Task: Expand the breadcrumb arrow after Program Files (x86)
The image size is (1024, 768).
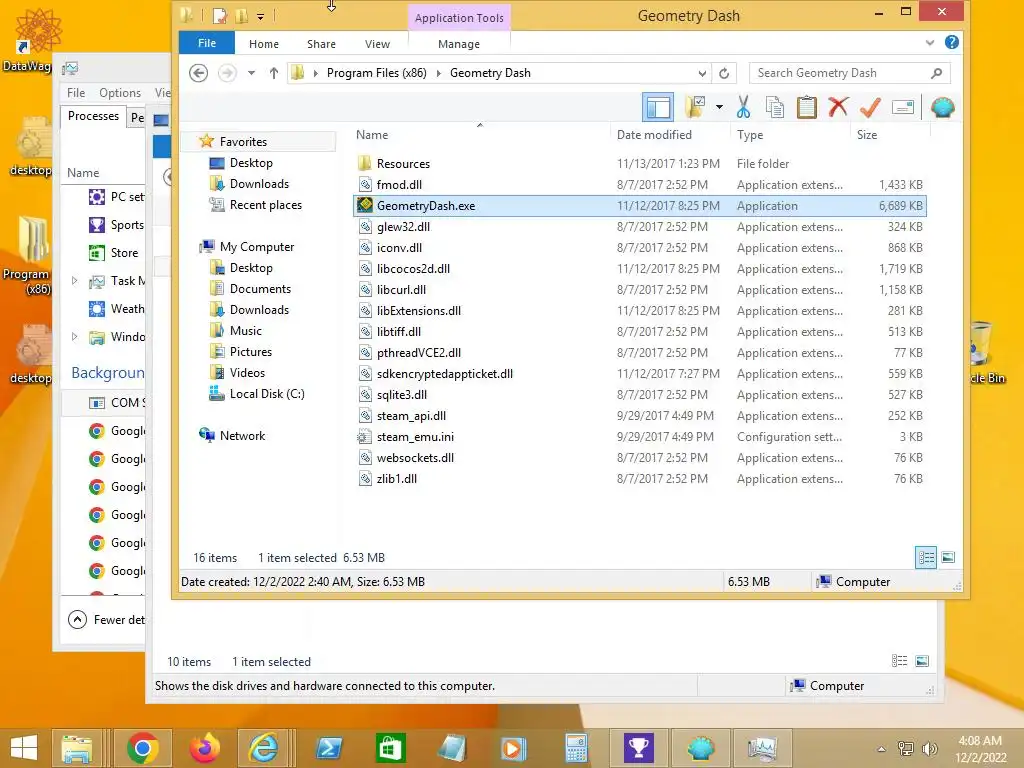Action: pos(439,73)
